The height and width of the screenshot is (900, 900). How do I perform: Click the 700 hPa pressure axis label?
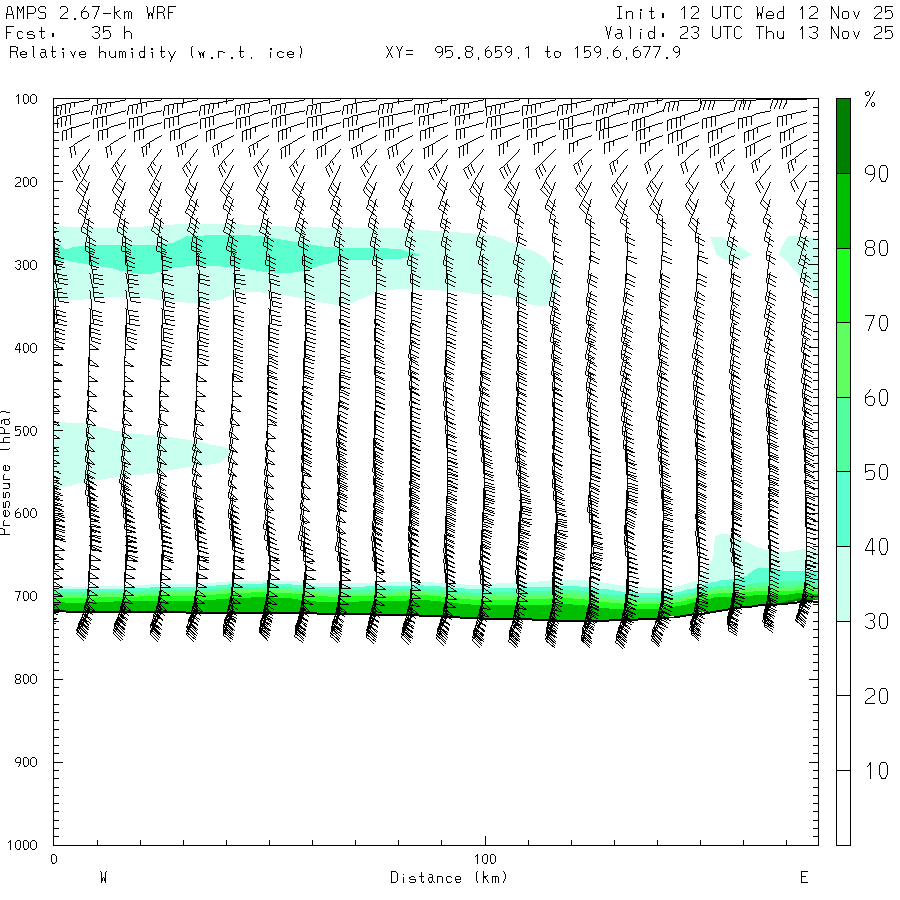(x=26, y=596)
